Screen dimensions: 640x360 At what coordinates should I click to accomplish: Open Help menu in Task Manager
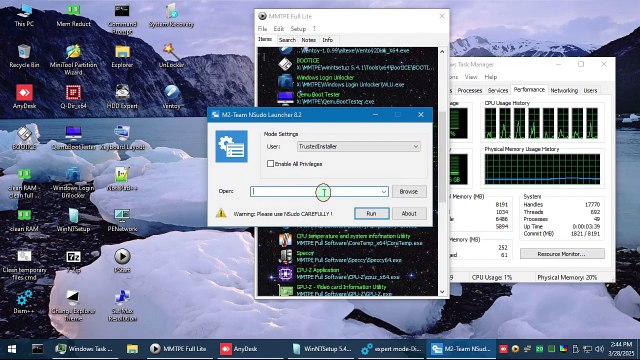pyautogui.click(x=491, y=77)
